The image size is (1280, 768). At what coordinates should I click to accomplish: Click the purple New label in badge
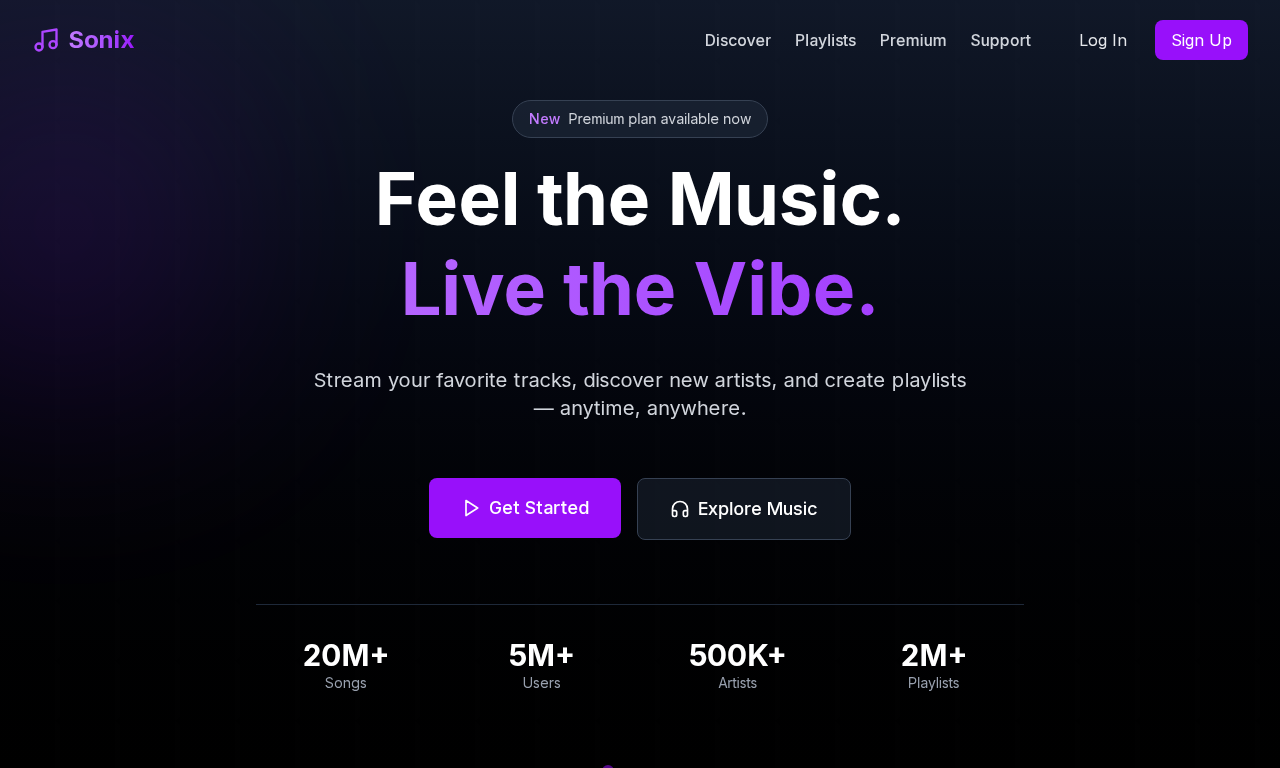tap(544, 119)
